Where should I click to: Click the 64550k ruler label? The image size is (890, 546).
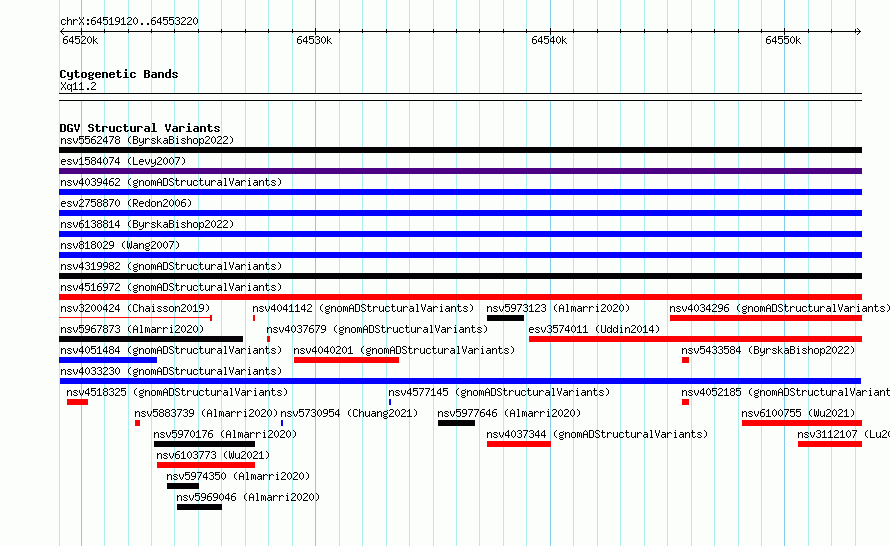coord(783,40)
